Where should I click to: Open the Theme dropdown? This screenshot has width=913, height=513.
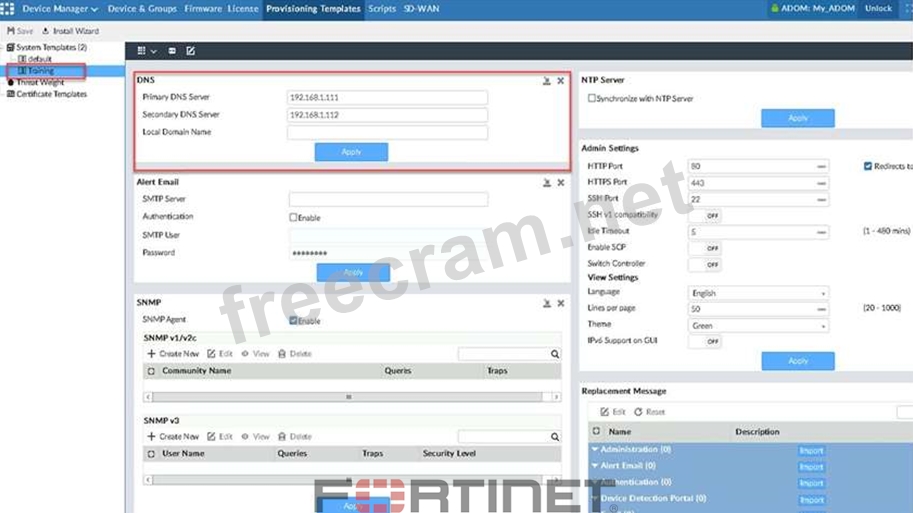coord(758,326)
